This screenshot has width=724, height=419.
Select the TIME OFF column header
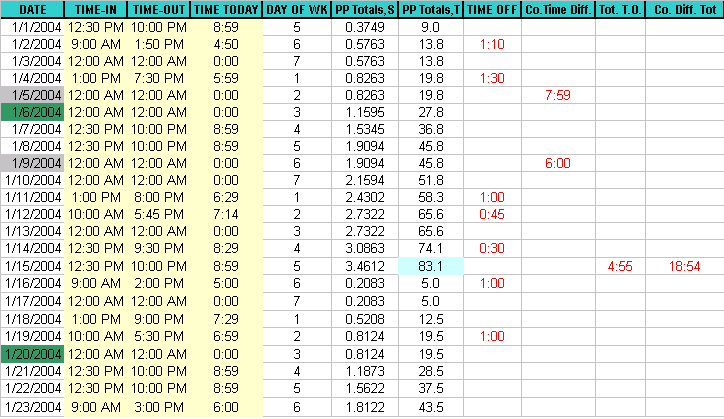493,9
